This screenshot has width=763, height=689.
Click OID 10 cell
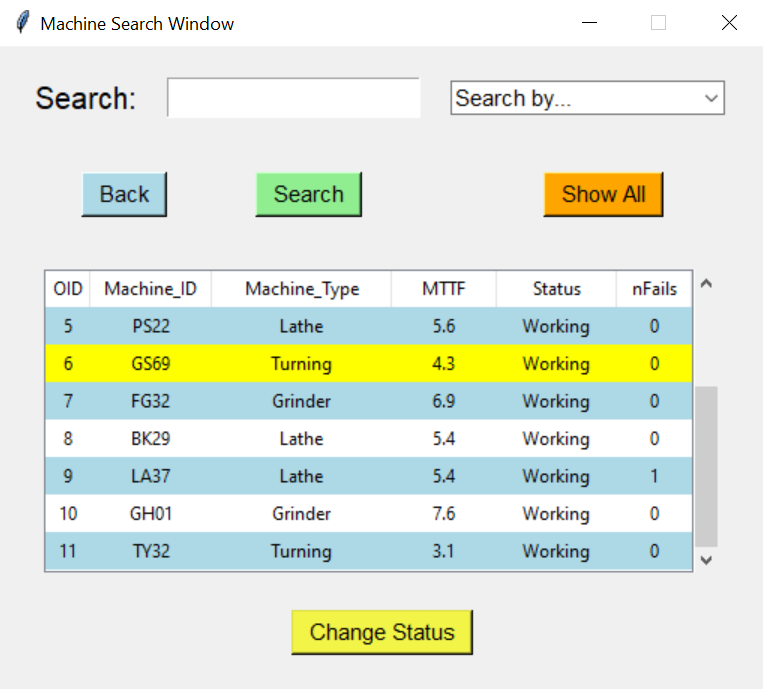click(x=68, y=513)
